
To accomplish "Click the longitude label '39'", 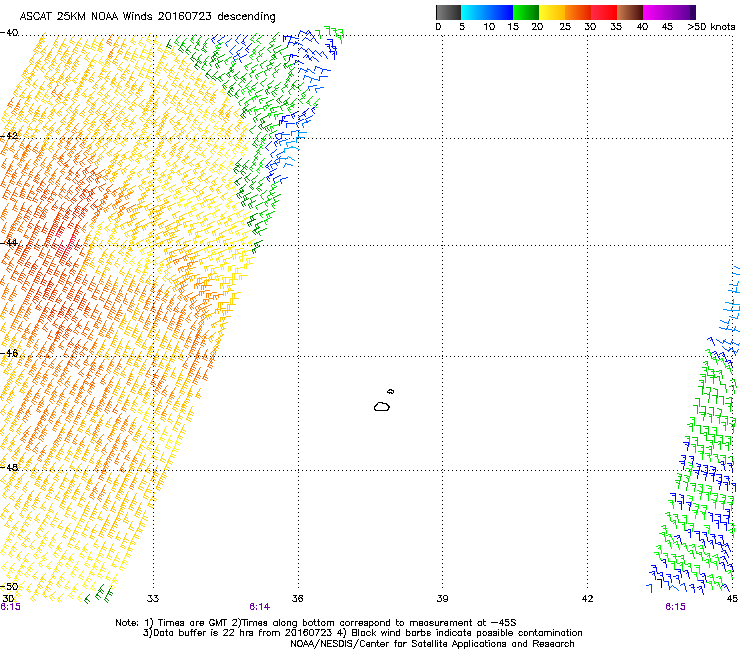I will 442,599.
